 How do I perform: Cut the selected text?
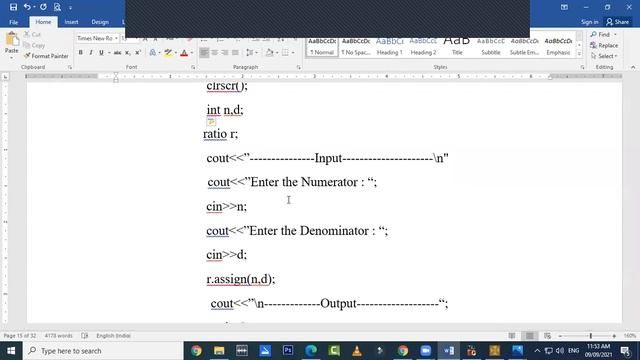(x=33, y=35)
